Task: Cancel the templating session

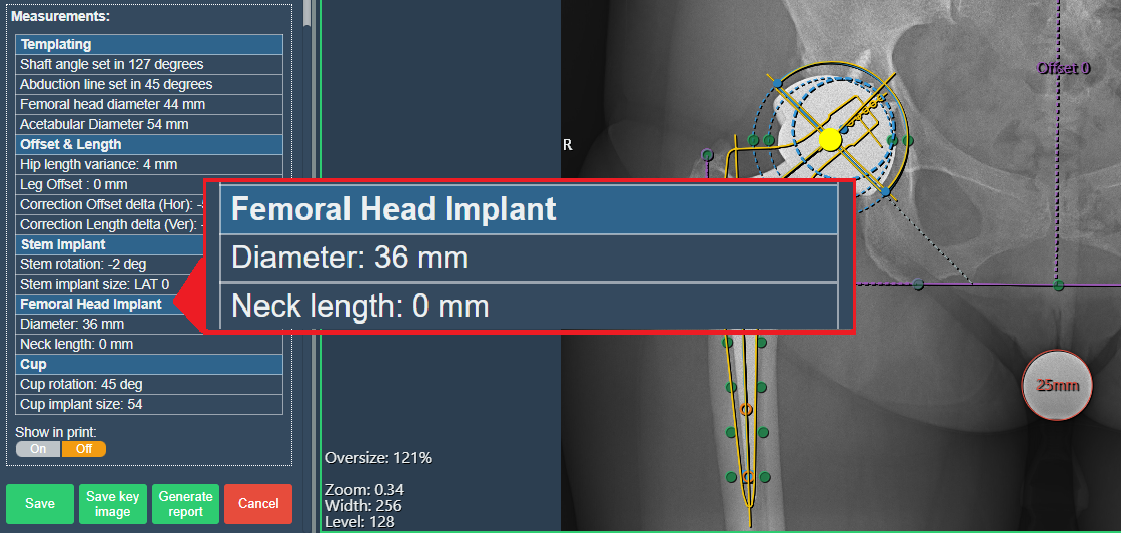Action: pyautogui.click(x=258, y=504)
